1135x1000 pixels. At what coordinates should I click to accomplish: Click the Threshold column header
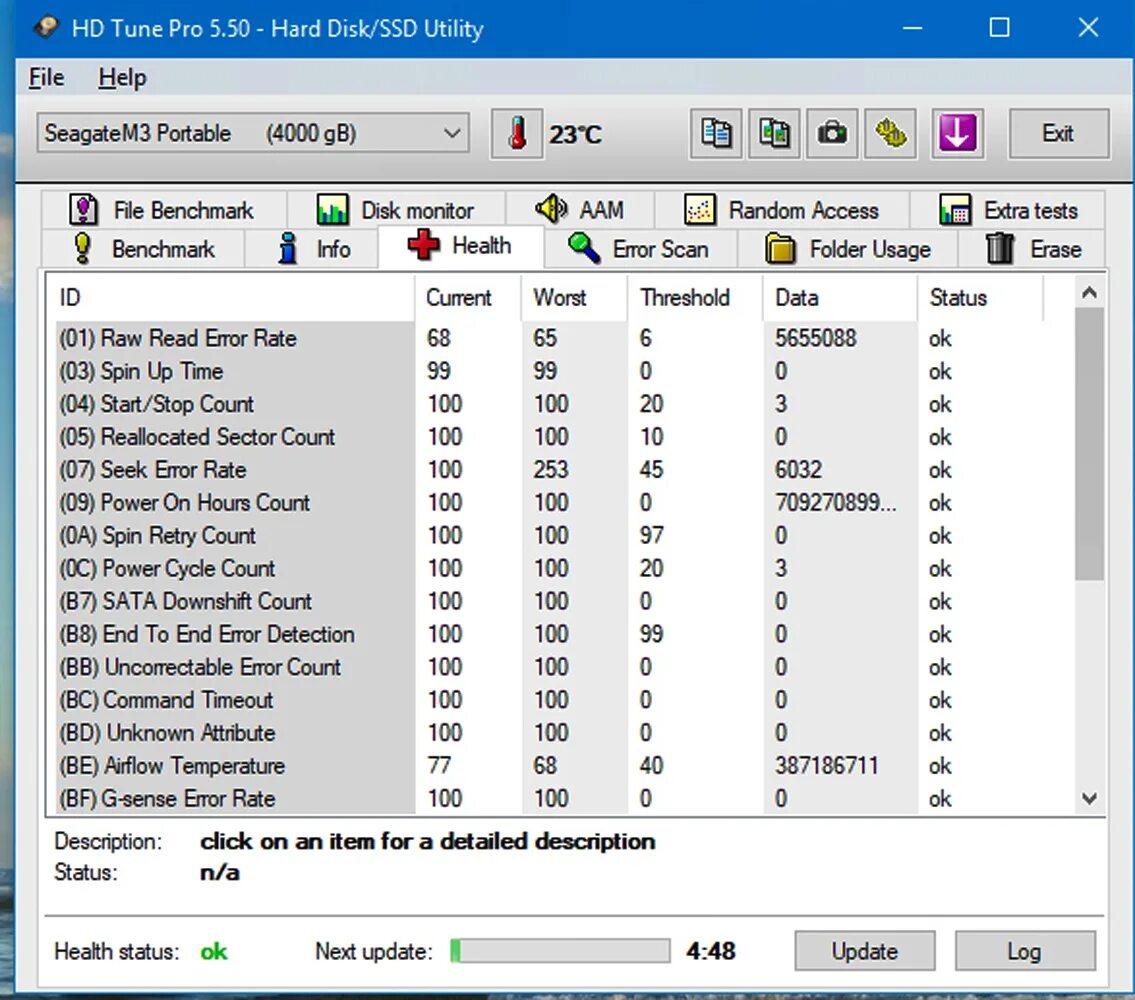coord(695,298)
